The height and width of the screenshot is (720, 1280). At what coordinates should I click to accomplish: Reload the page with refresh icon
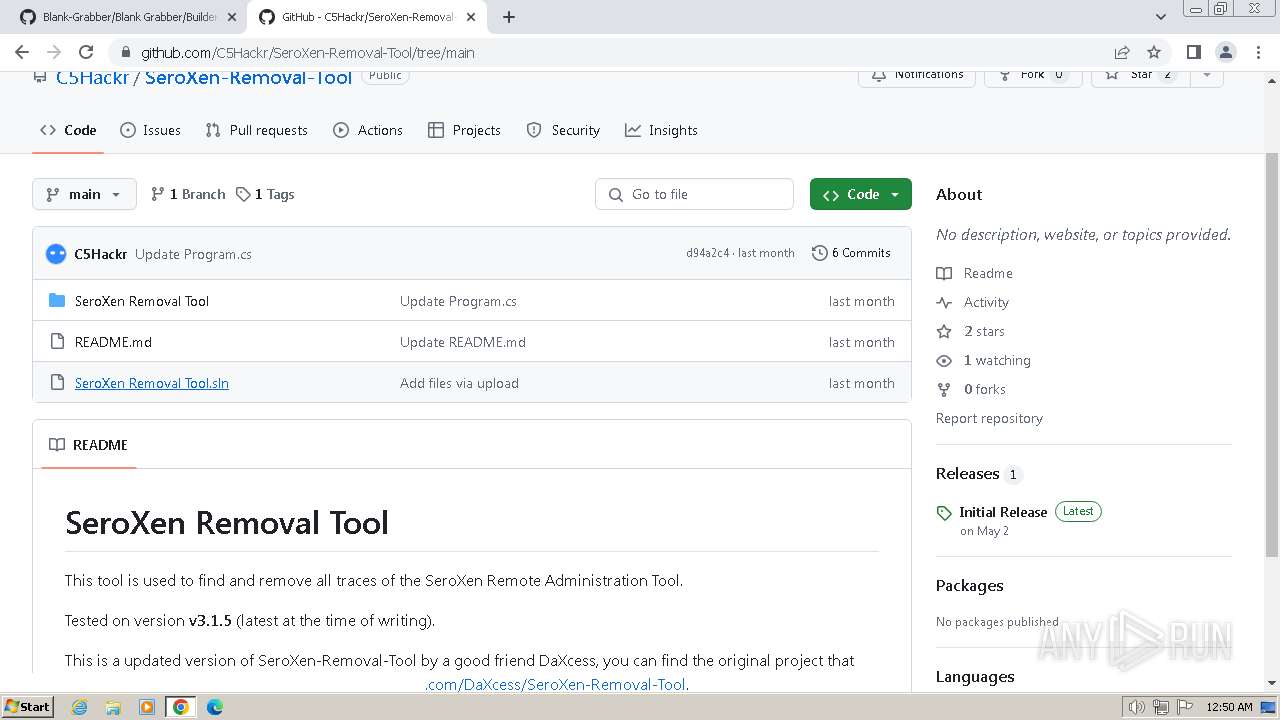tap(86, 52)
